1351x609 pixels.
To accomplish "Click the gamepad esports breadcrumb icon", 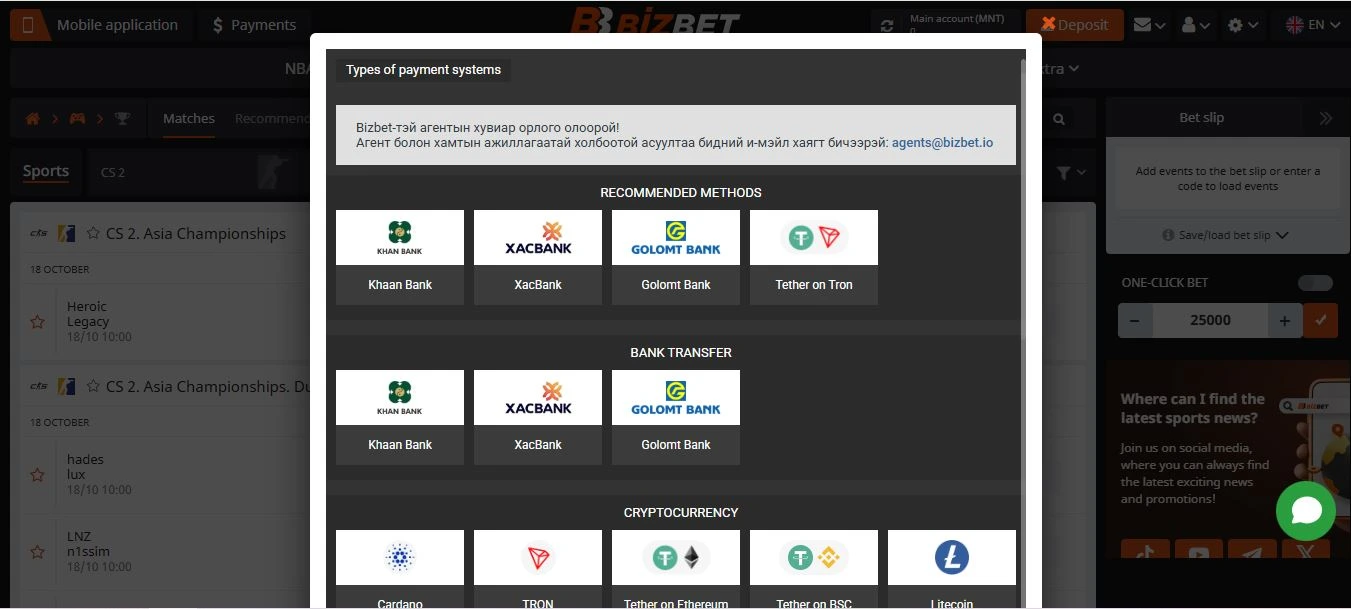I will point(77,119).
